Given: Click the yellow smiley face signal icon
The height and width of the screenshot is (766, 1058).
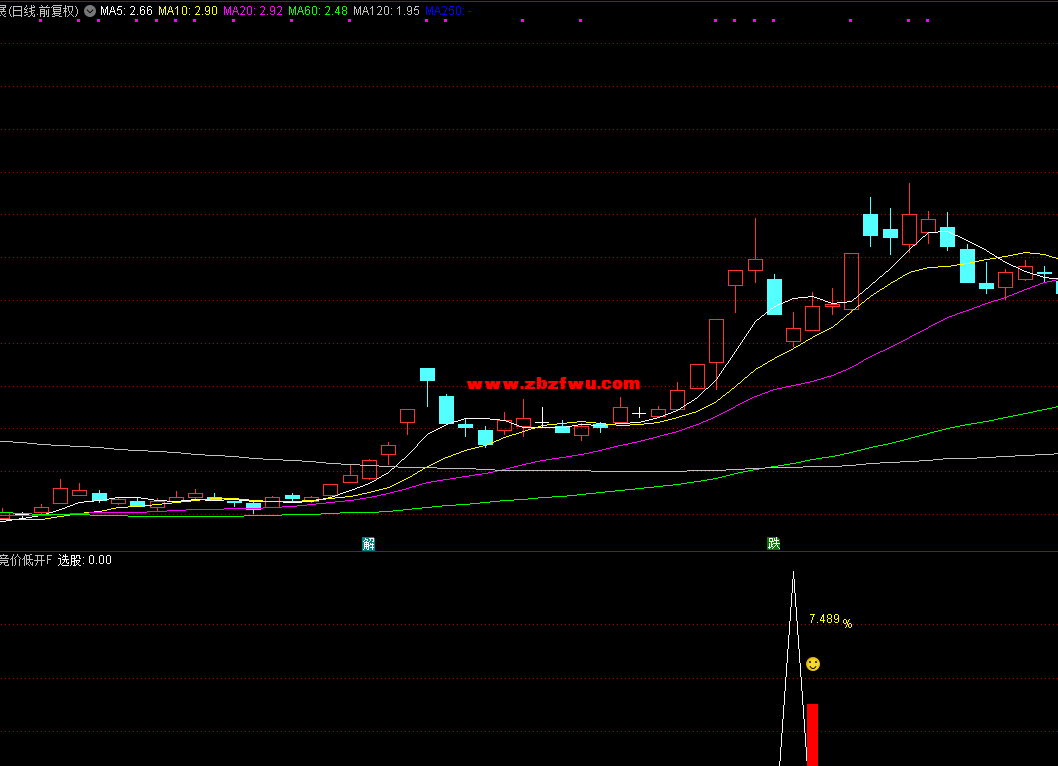Looking at the screenshot, I should click(813, 664).
